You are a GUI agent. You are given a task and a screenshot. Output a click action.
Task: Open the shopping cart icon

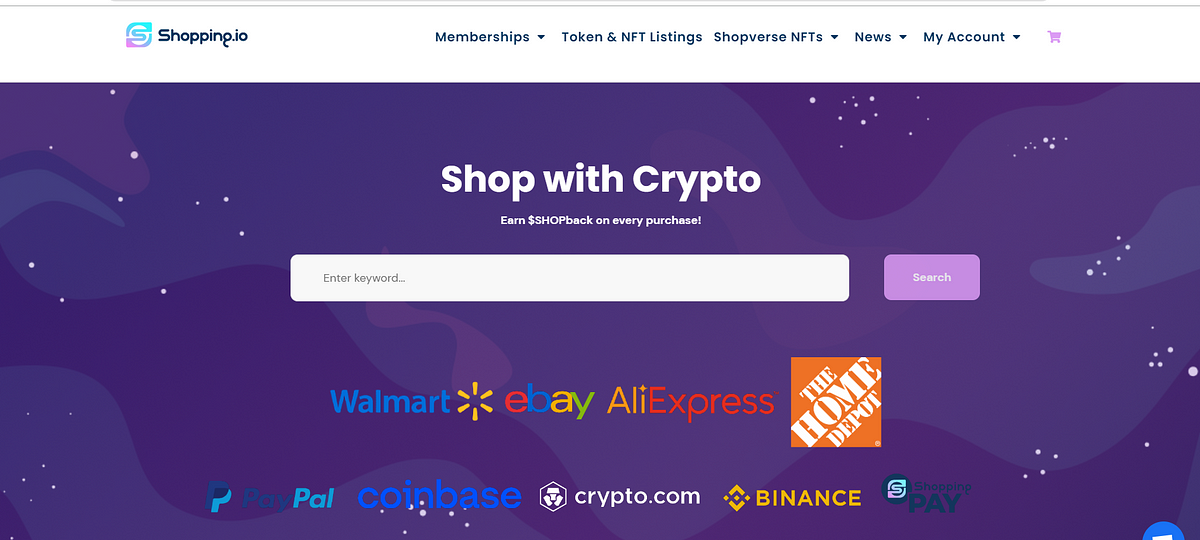(1054, 37)
